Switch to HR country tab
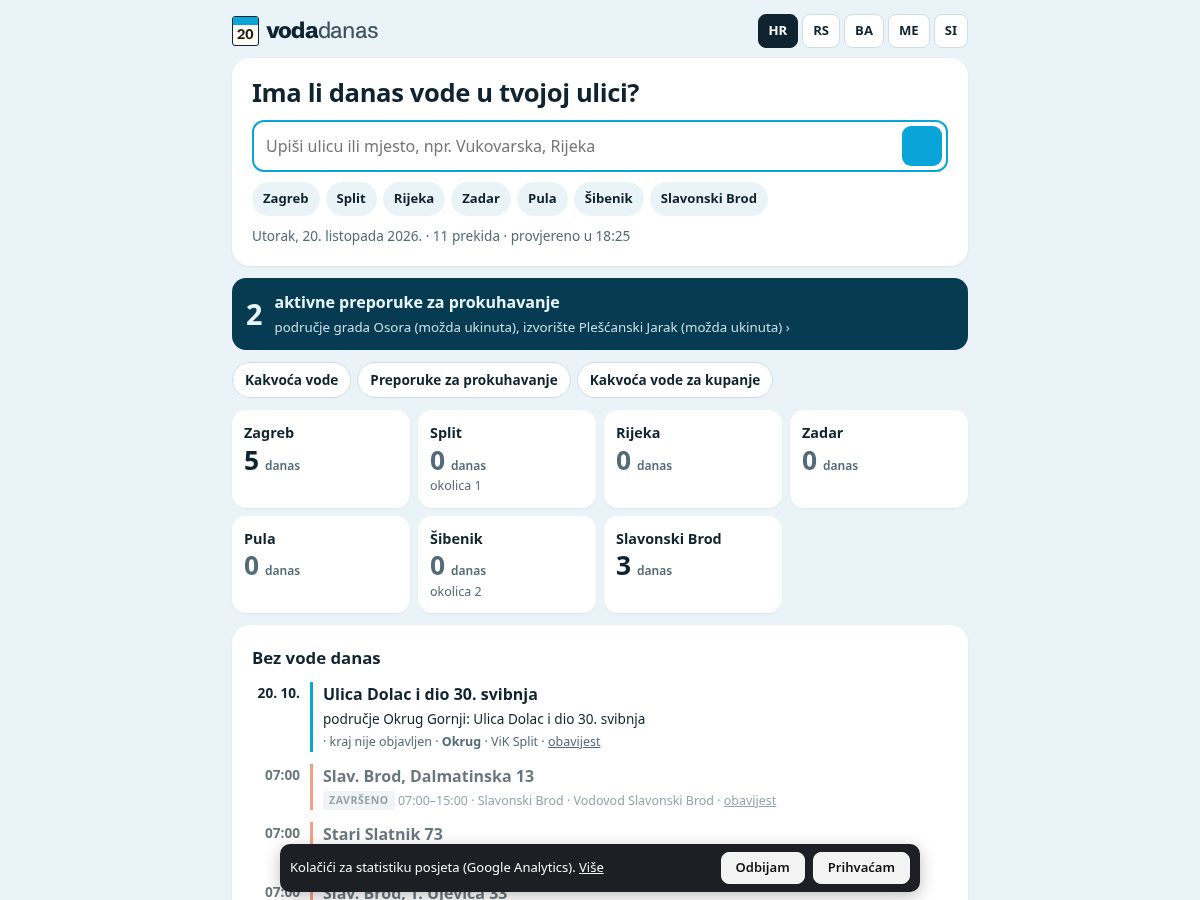Image resolution: width=1200 pixels, height=900 pixels. pyautogui.click(x=778, y=31)
